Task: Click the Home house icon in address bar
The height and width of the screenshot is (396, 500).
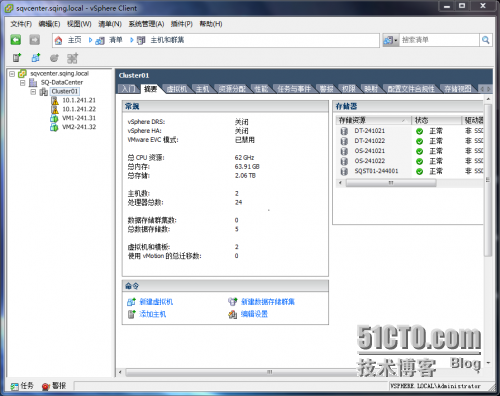Action: [x=58, y=40]
